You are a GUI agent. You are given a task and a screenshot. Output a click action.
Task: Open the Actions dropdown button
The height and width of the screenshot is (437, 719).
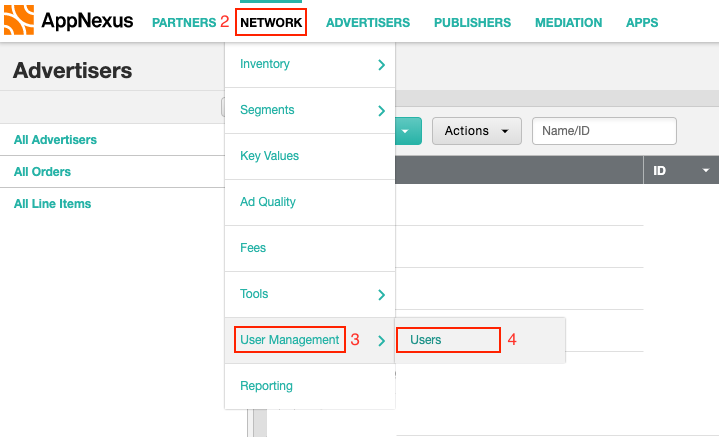pyautogui.click(x=476, y=131)
